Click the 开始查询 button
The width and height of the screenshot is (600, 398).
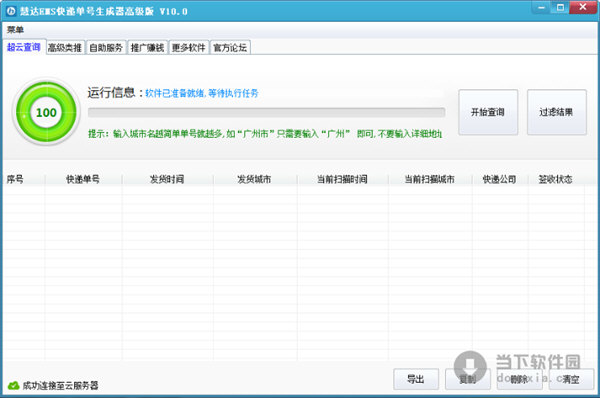click(488, 112)
